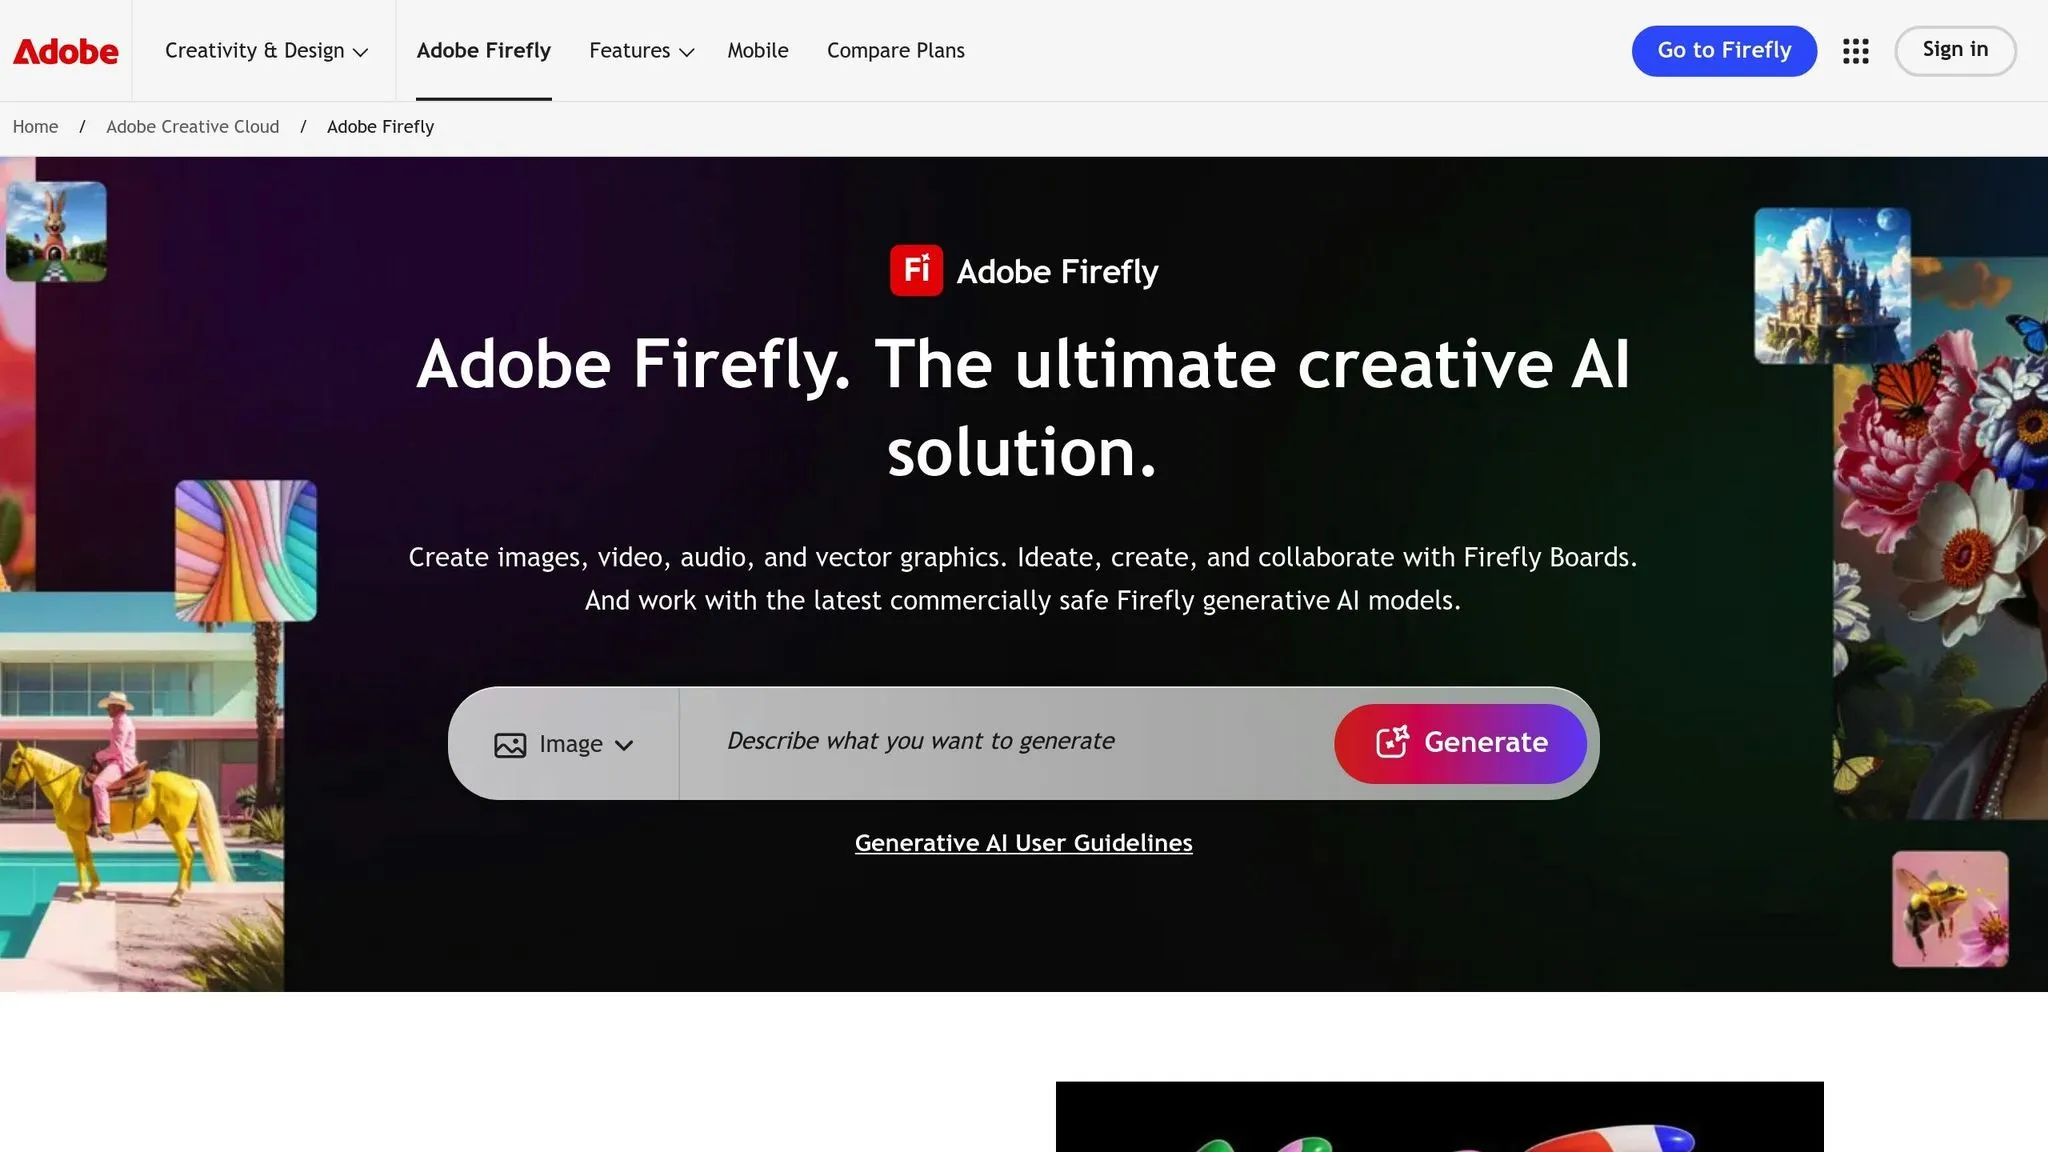Open the Mobile menu item
This screenshot has width=2048, height=1152.
[x=757, y=51]
